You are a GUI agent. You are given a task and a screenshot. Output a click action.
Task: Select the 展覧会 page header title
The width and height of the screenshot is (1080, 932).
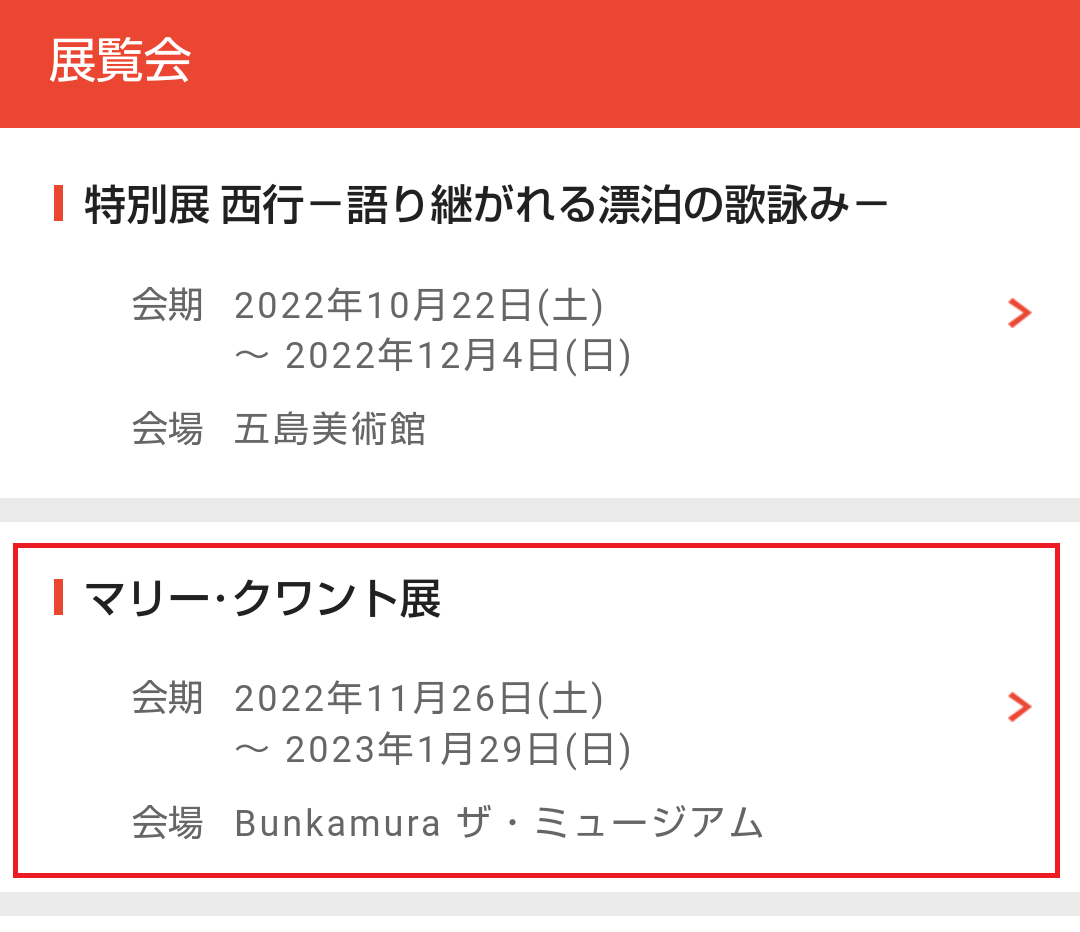click(x=119, y=62)
